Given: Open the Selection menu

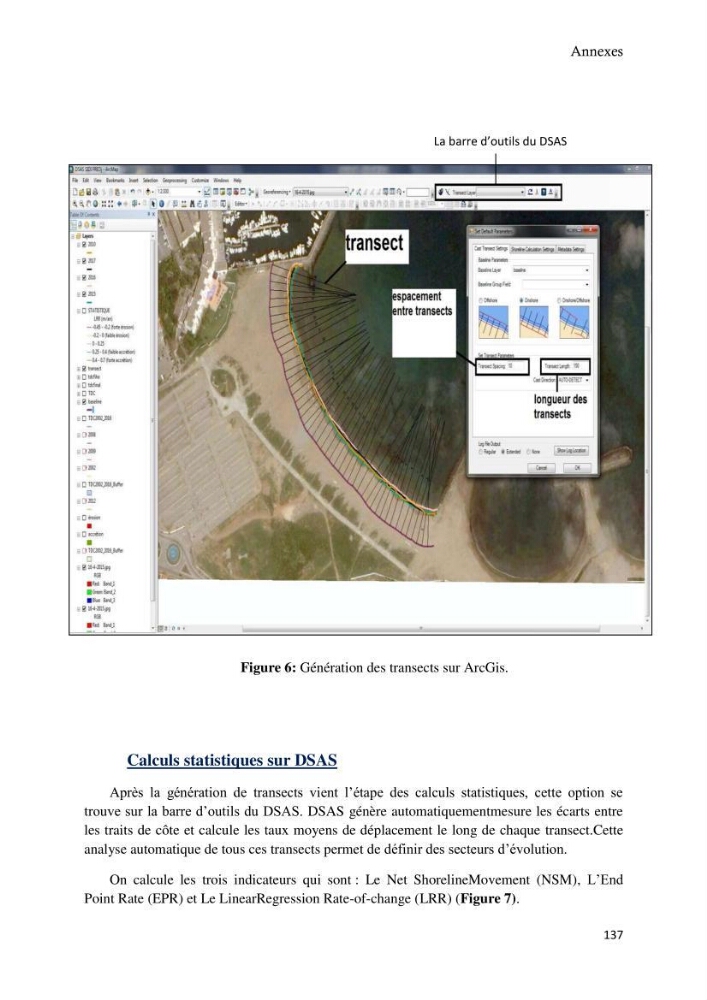Looking at the screenshot, I should point(150,180).
